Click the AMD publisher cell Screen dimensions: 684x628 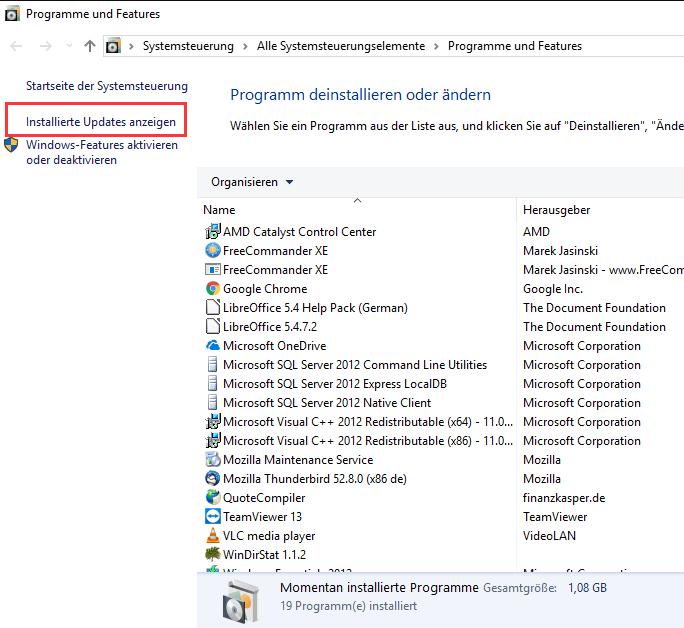[536, 232]
